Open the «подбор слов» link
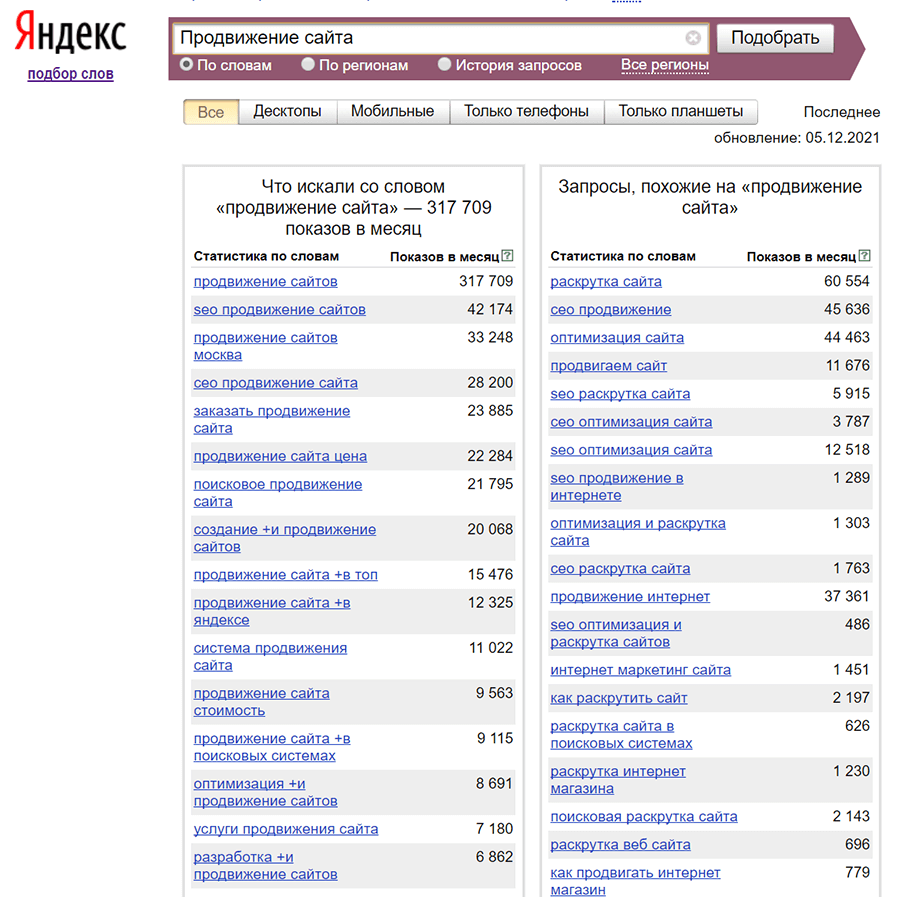 point(69,73)
